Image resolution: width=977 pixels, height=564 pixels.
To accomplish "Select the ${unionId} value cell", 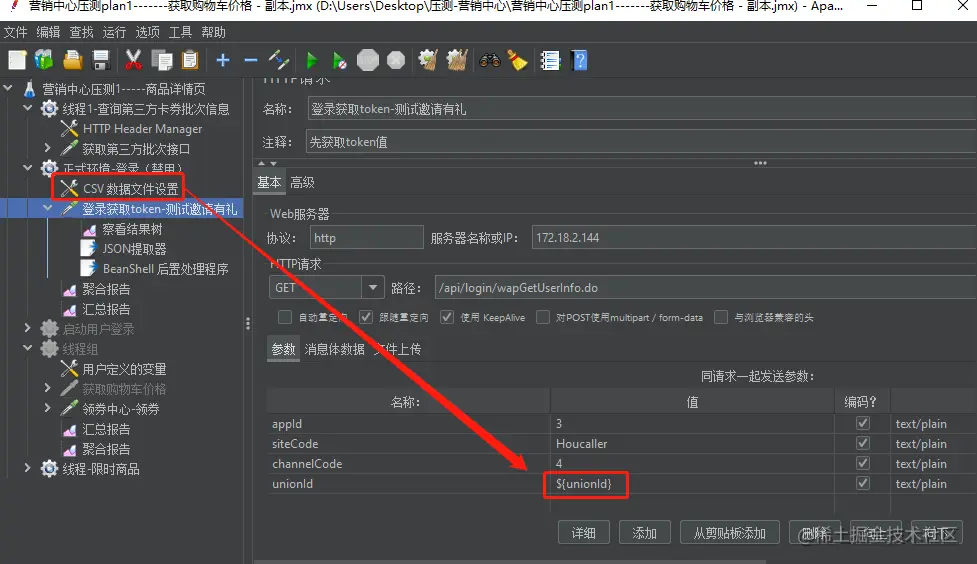I will click(692, 484).
